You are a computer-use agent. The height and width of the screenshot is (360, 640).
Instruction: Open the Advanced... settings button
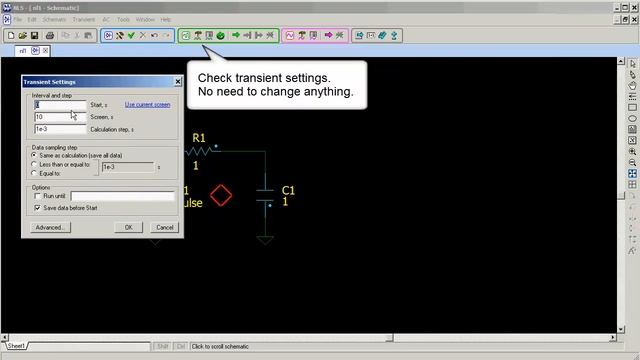click(x=50, y=227)
